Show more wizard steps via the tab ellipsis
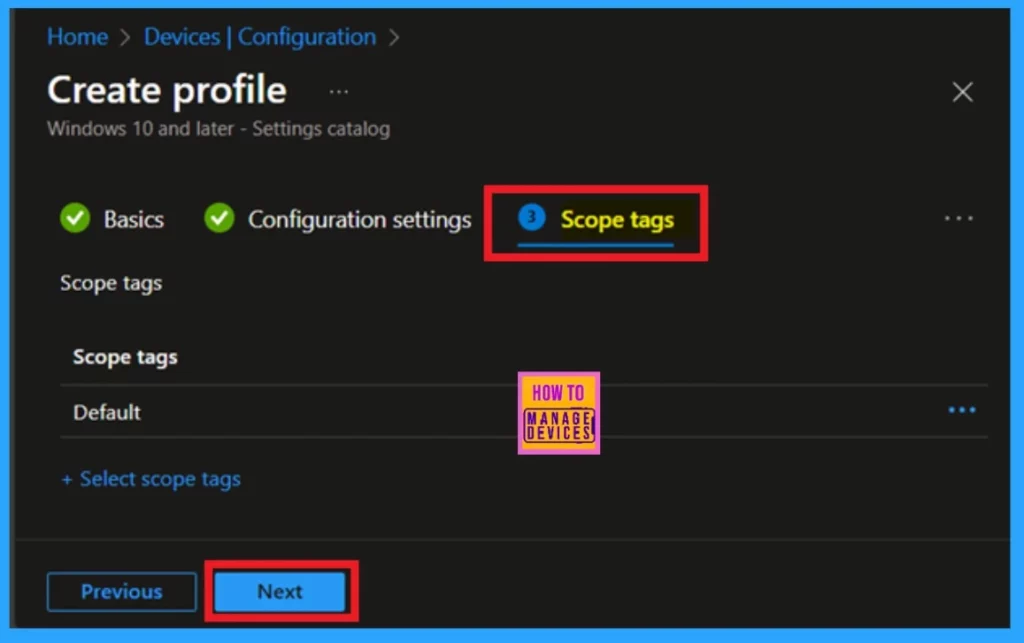This screenshot has height=643, width=1024. [x=958, y=218]
